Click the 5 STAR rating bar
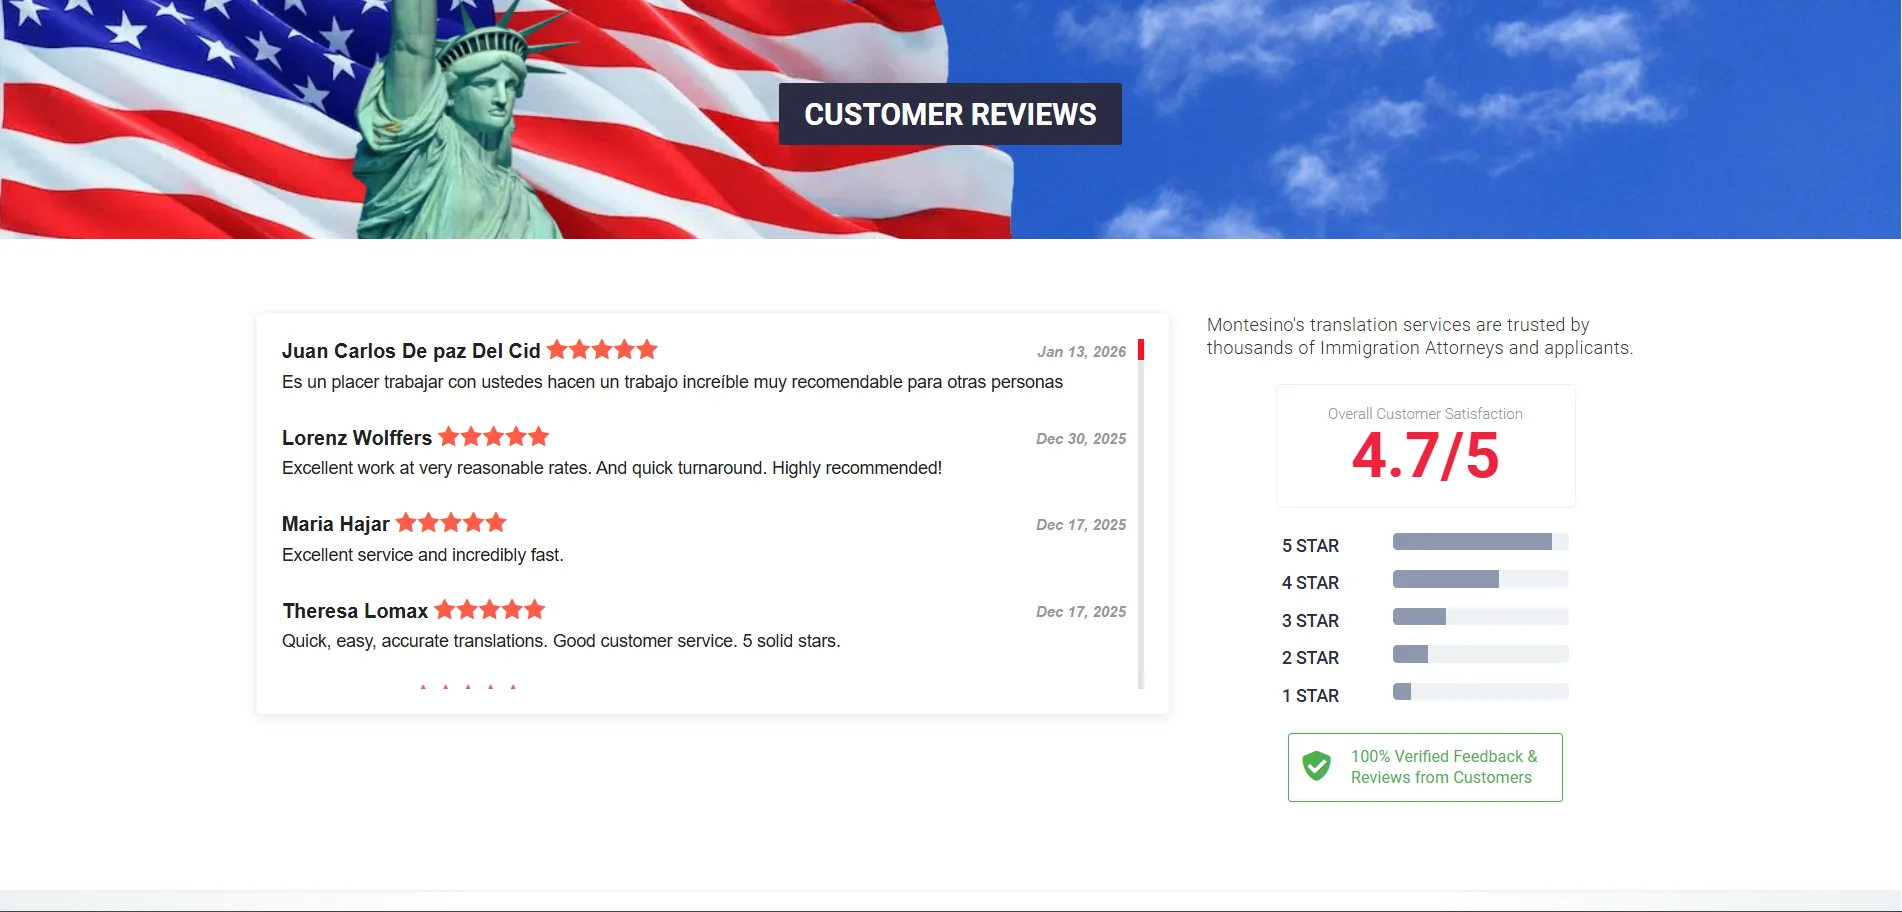 pyautogui.click(x=1481, y=542)
